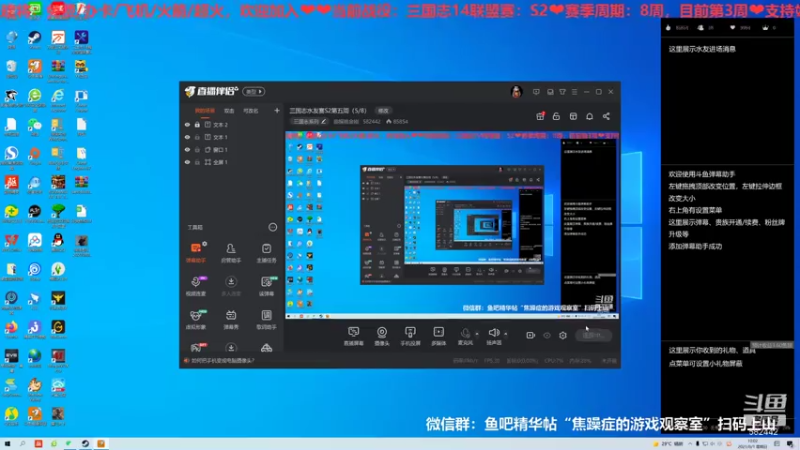Open the 虚拟形象 avatar tool
This screenshot has width=800, height=450.
coord(196,319)
